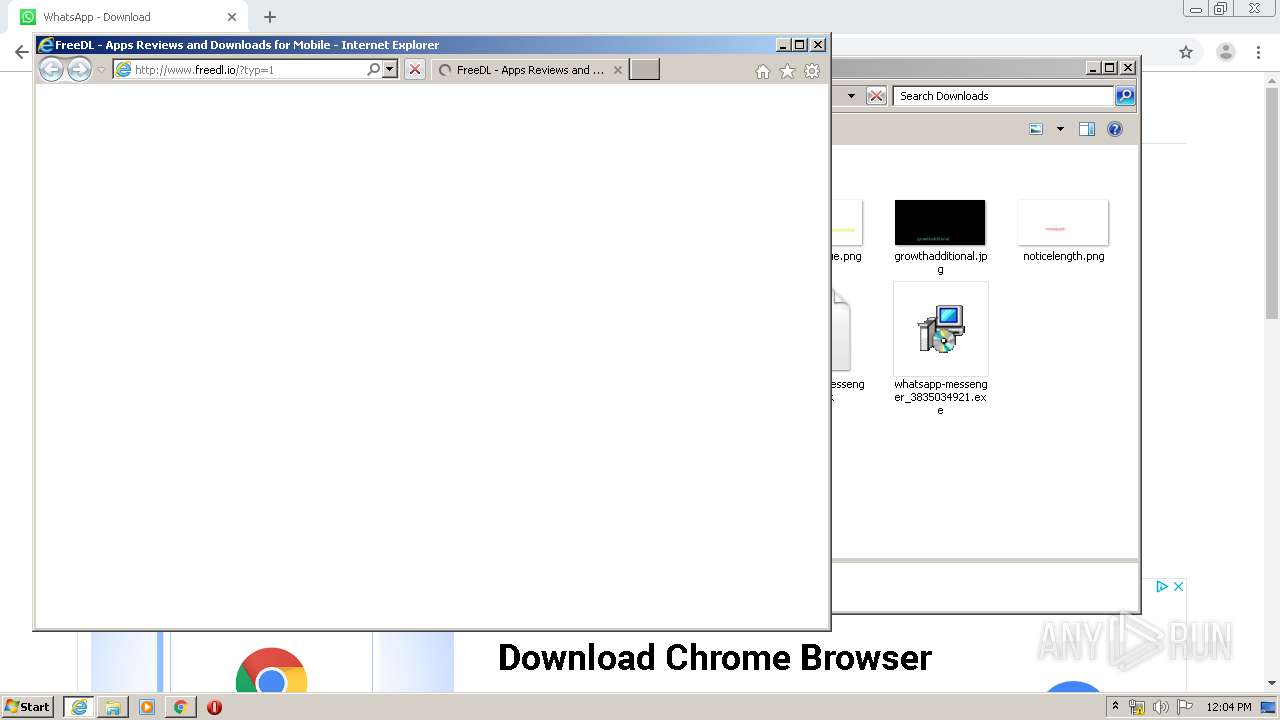Image resolution: width=1280 pixels, height=720 pixels.
Task: Click the AdChoices icon on the ad
Action: pyautogui.click(x=1162, y=587)
